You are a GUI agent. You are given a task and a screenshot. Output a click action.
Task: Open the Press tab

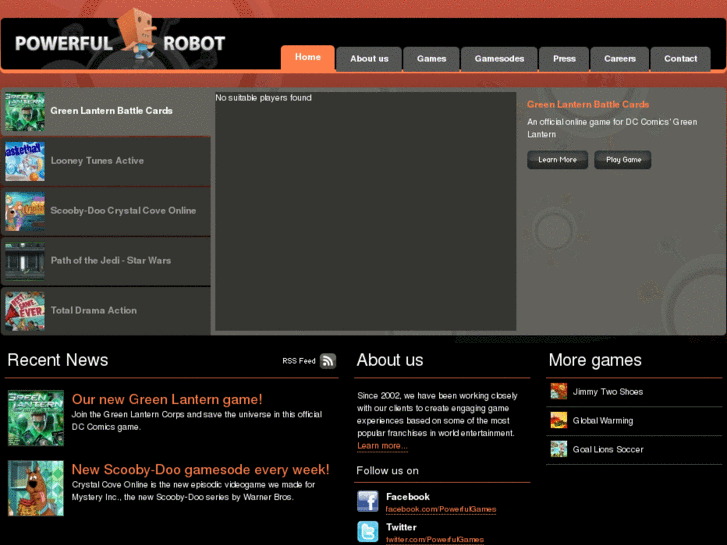click(564, 59)
